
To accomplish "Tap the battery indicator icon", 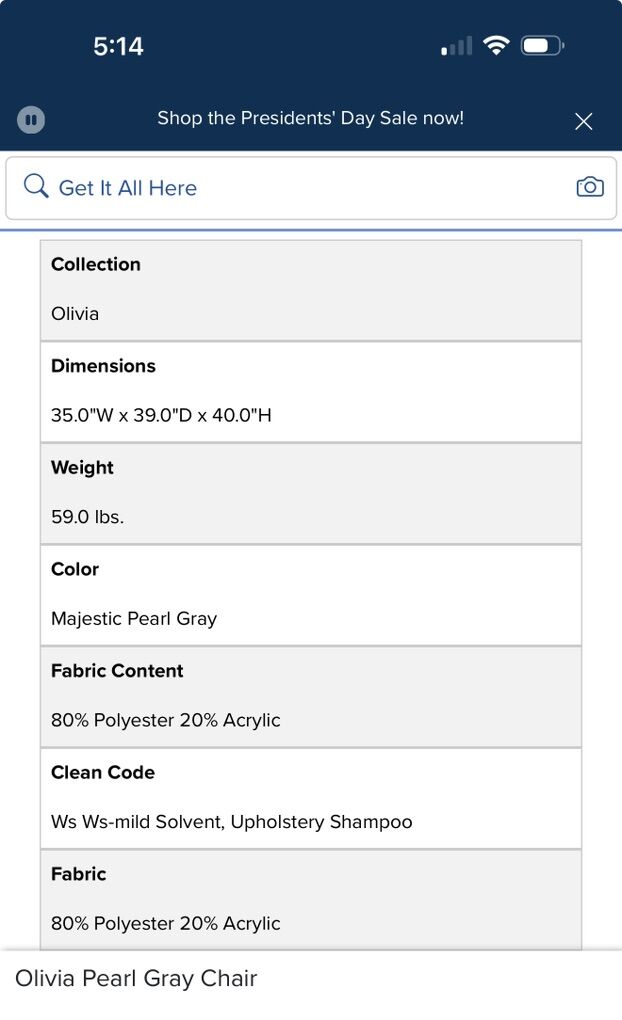I will (x=542, y=45).
